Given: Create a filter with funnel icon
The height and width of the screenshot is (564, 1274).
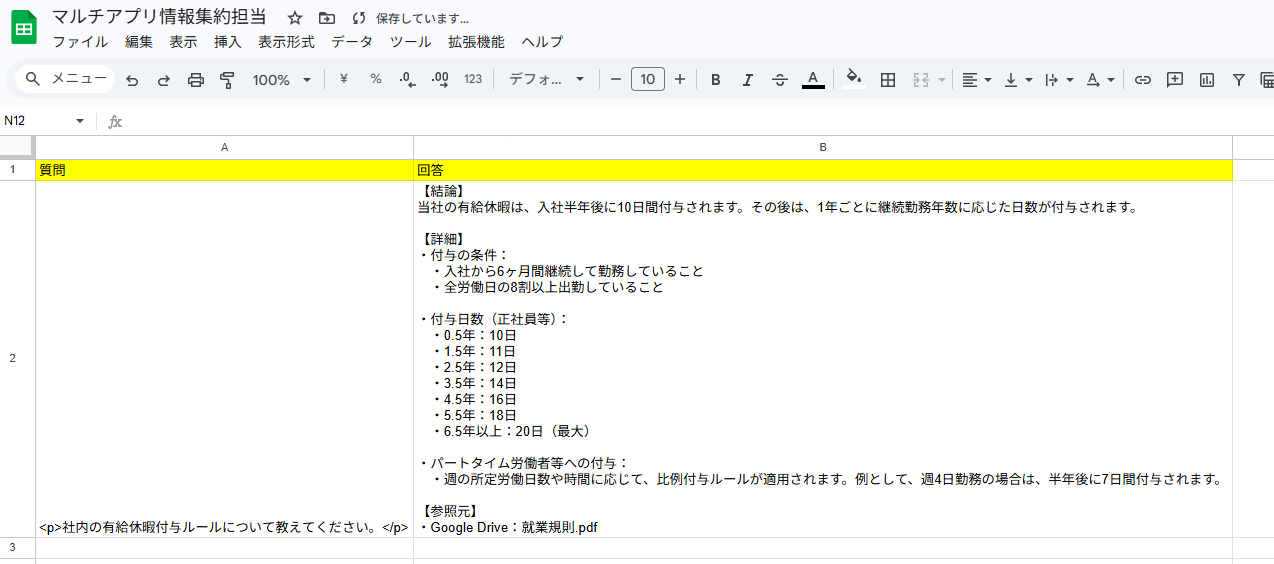Looking at the screenshot, I should coord(1239,80).
